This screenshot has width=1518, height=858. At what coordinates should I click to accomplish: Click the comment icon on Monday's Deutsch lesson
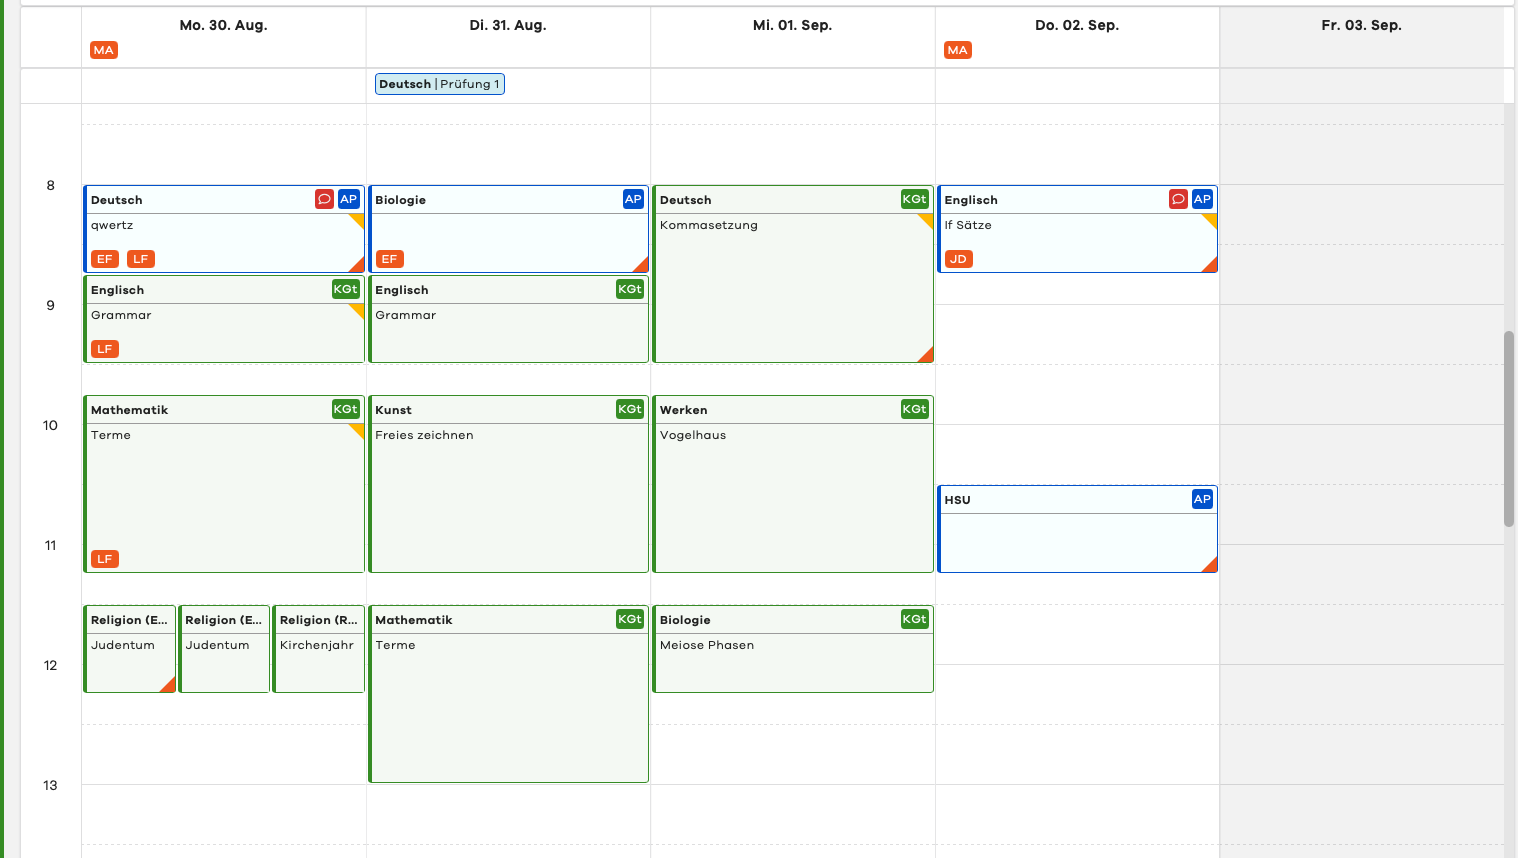click(324, 199)
